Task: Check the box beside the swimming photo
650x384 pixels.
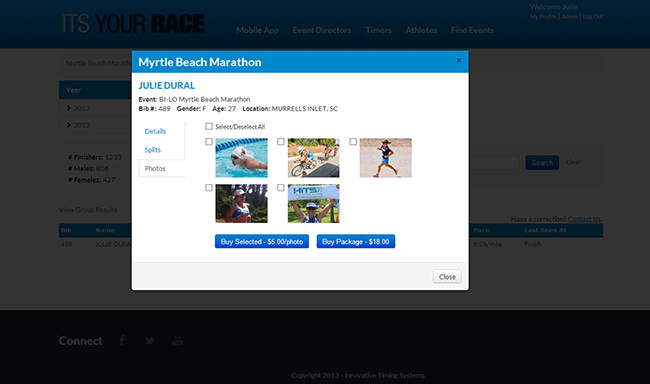Action: [209, 142]
